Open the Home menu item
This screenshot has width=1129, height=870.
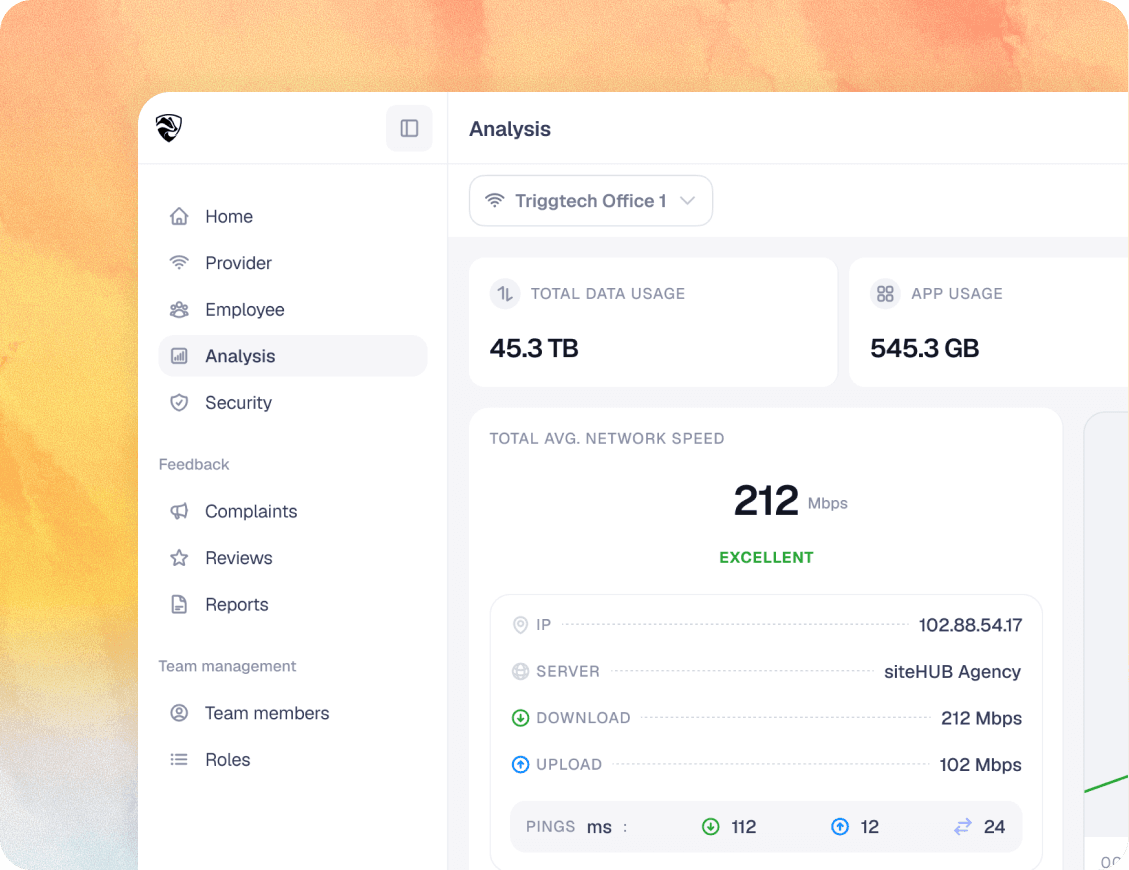click(x=292, y=216)
